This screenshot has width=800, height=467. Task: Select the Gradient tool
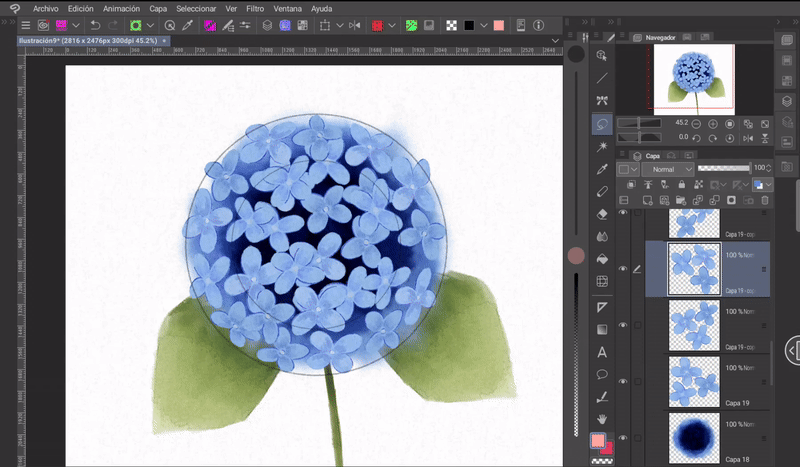pos(602,329)
